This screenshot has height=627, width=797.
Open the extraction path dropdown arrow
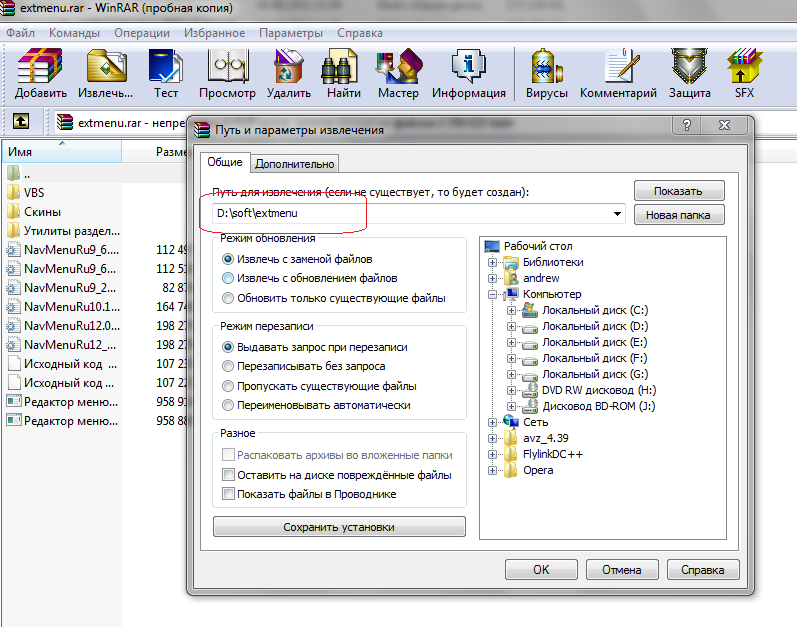617,213
